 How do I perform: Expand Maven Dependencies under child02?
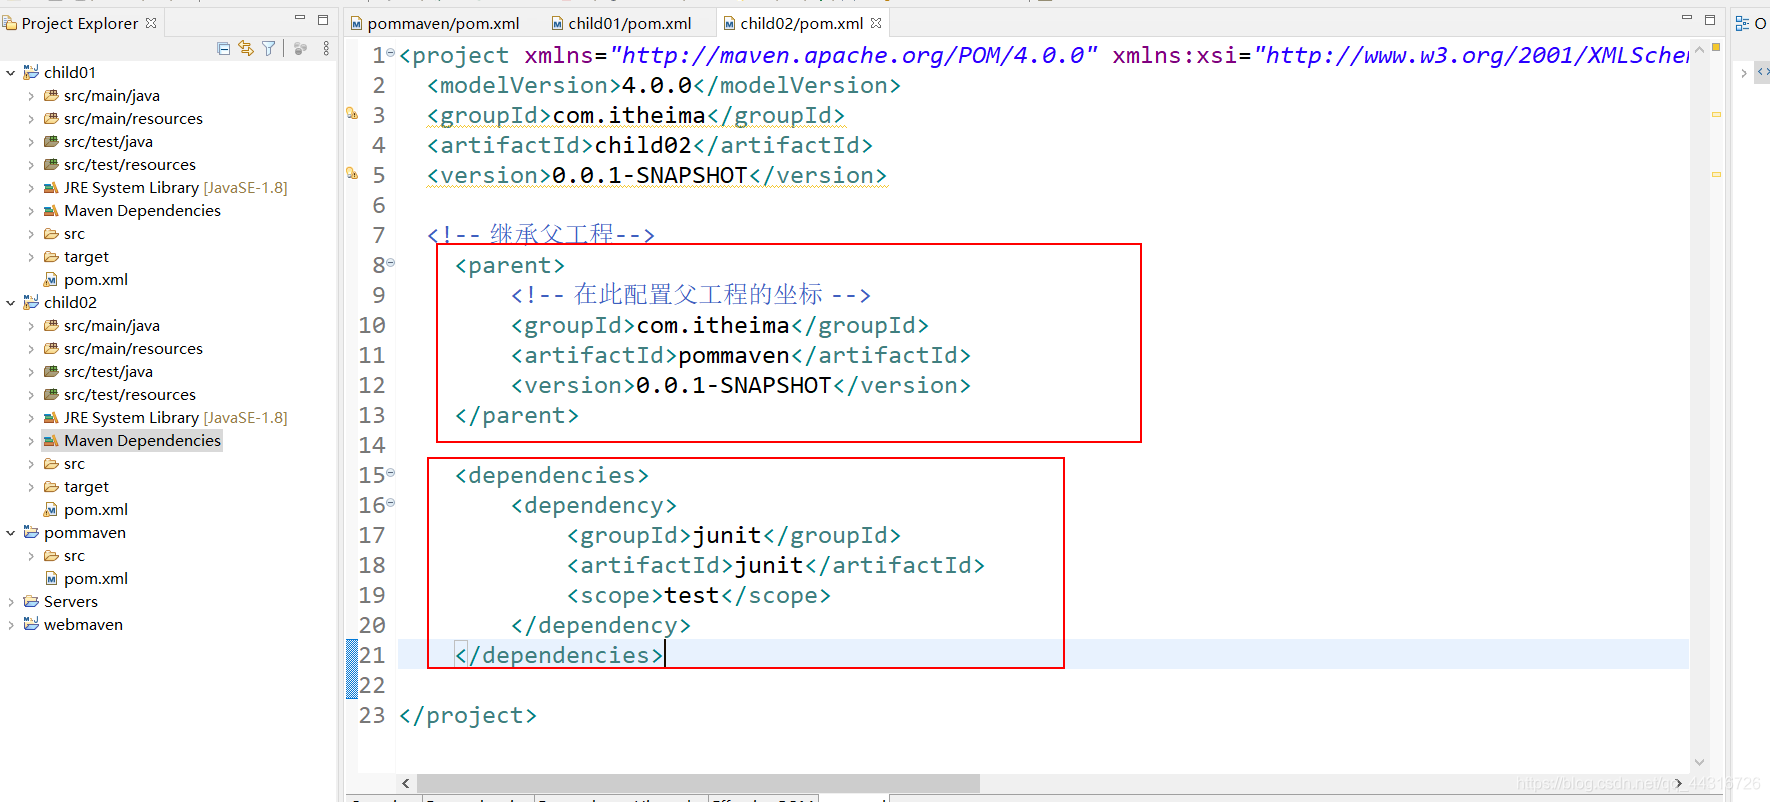coord(31,440)
